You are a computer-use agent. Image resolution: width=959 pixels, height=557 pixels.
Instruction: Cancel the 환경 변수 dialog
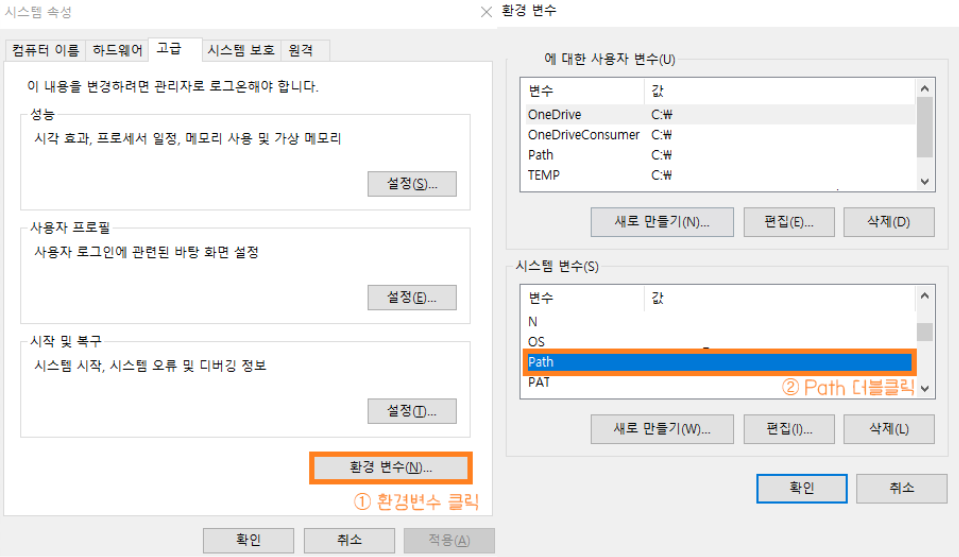tap(902, 489)
